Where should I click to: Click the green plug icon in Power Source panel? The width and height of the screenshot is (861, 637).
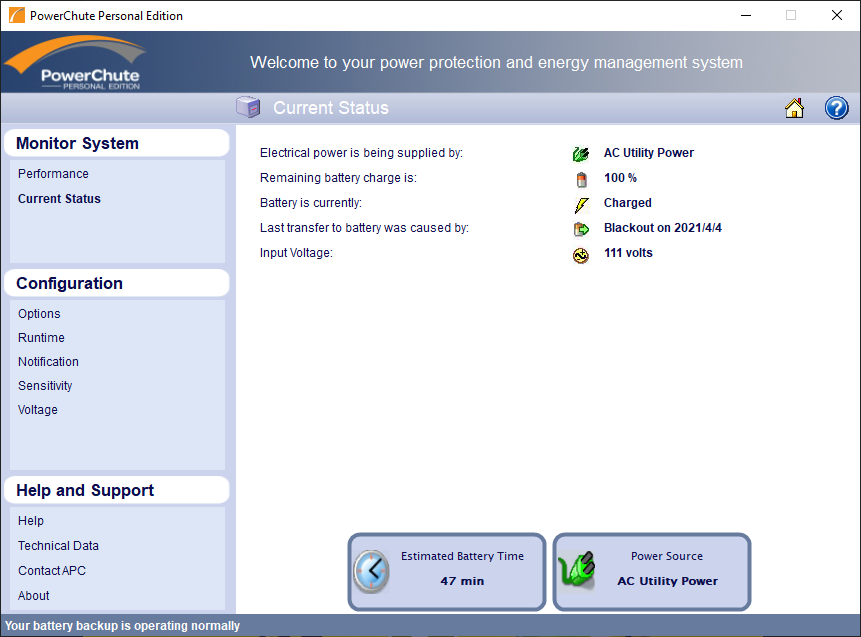577,570
